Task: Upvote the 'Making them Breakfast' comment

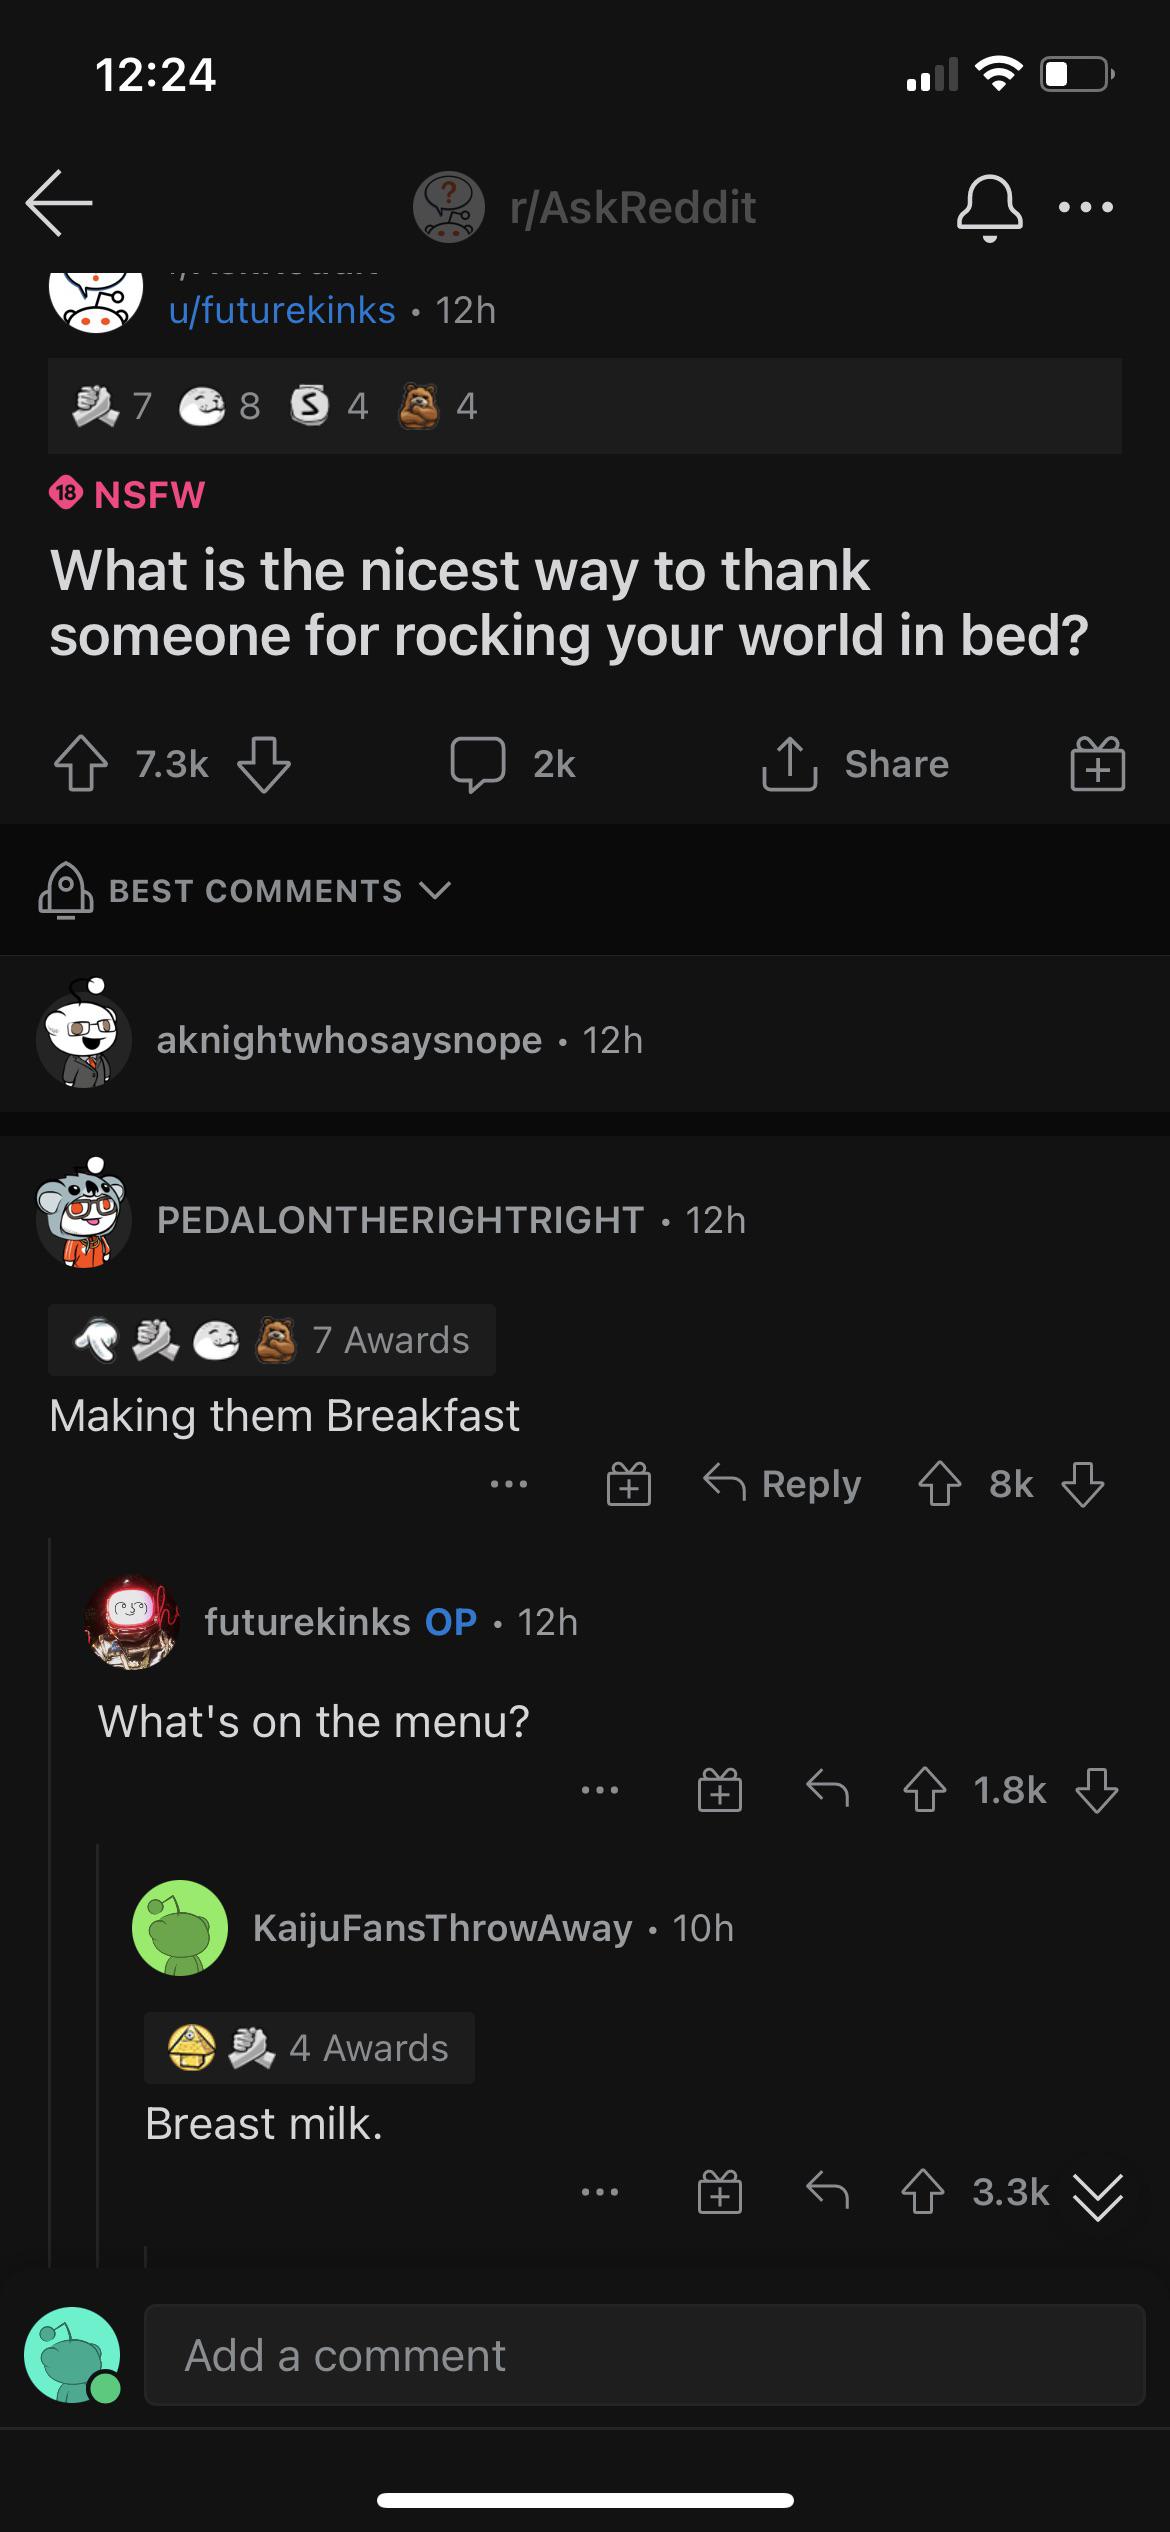Action: point(939,1485)
